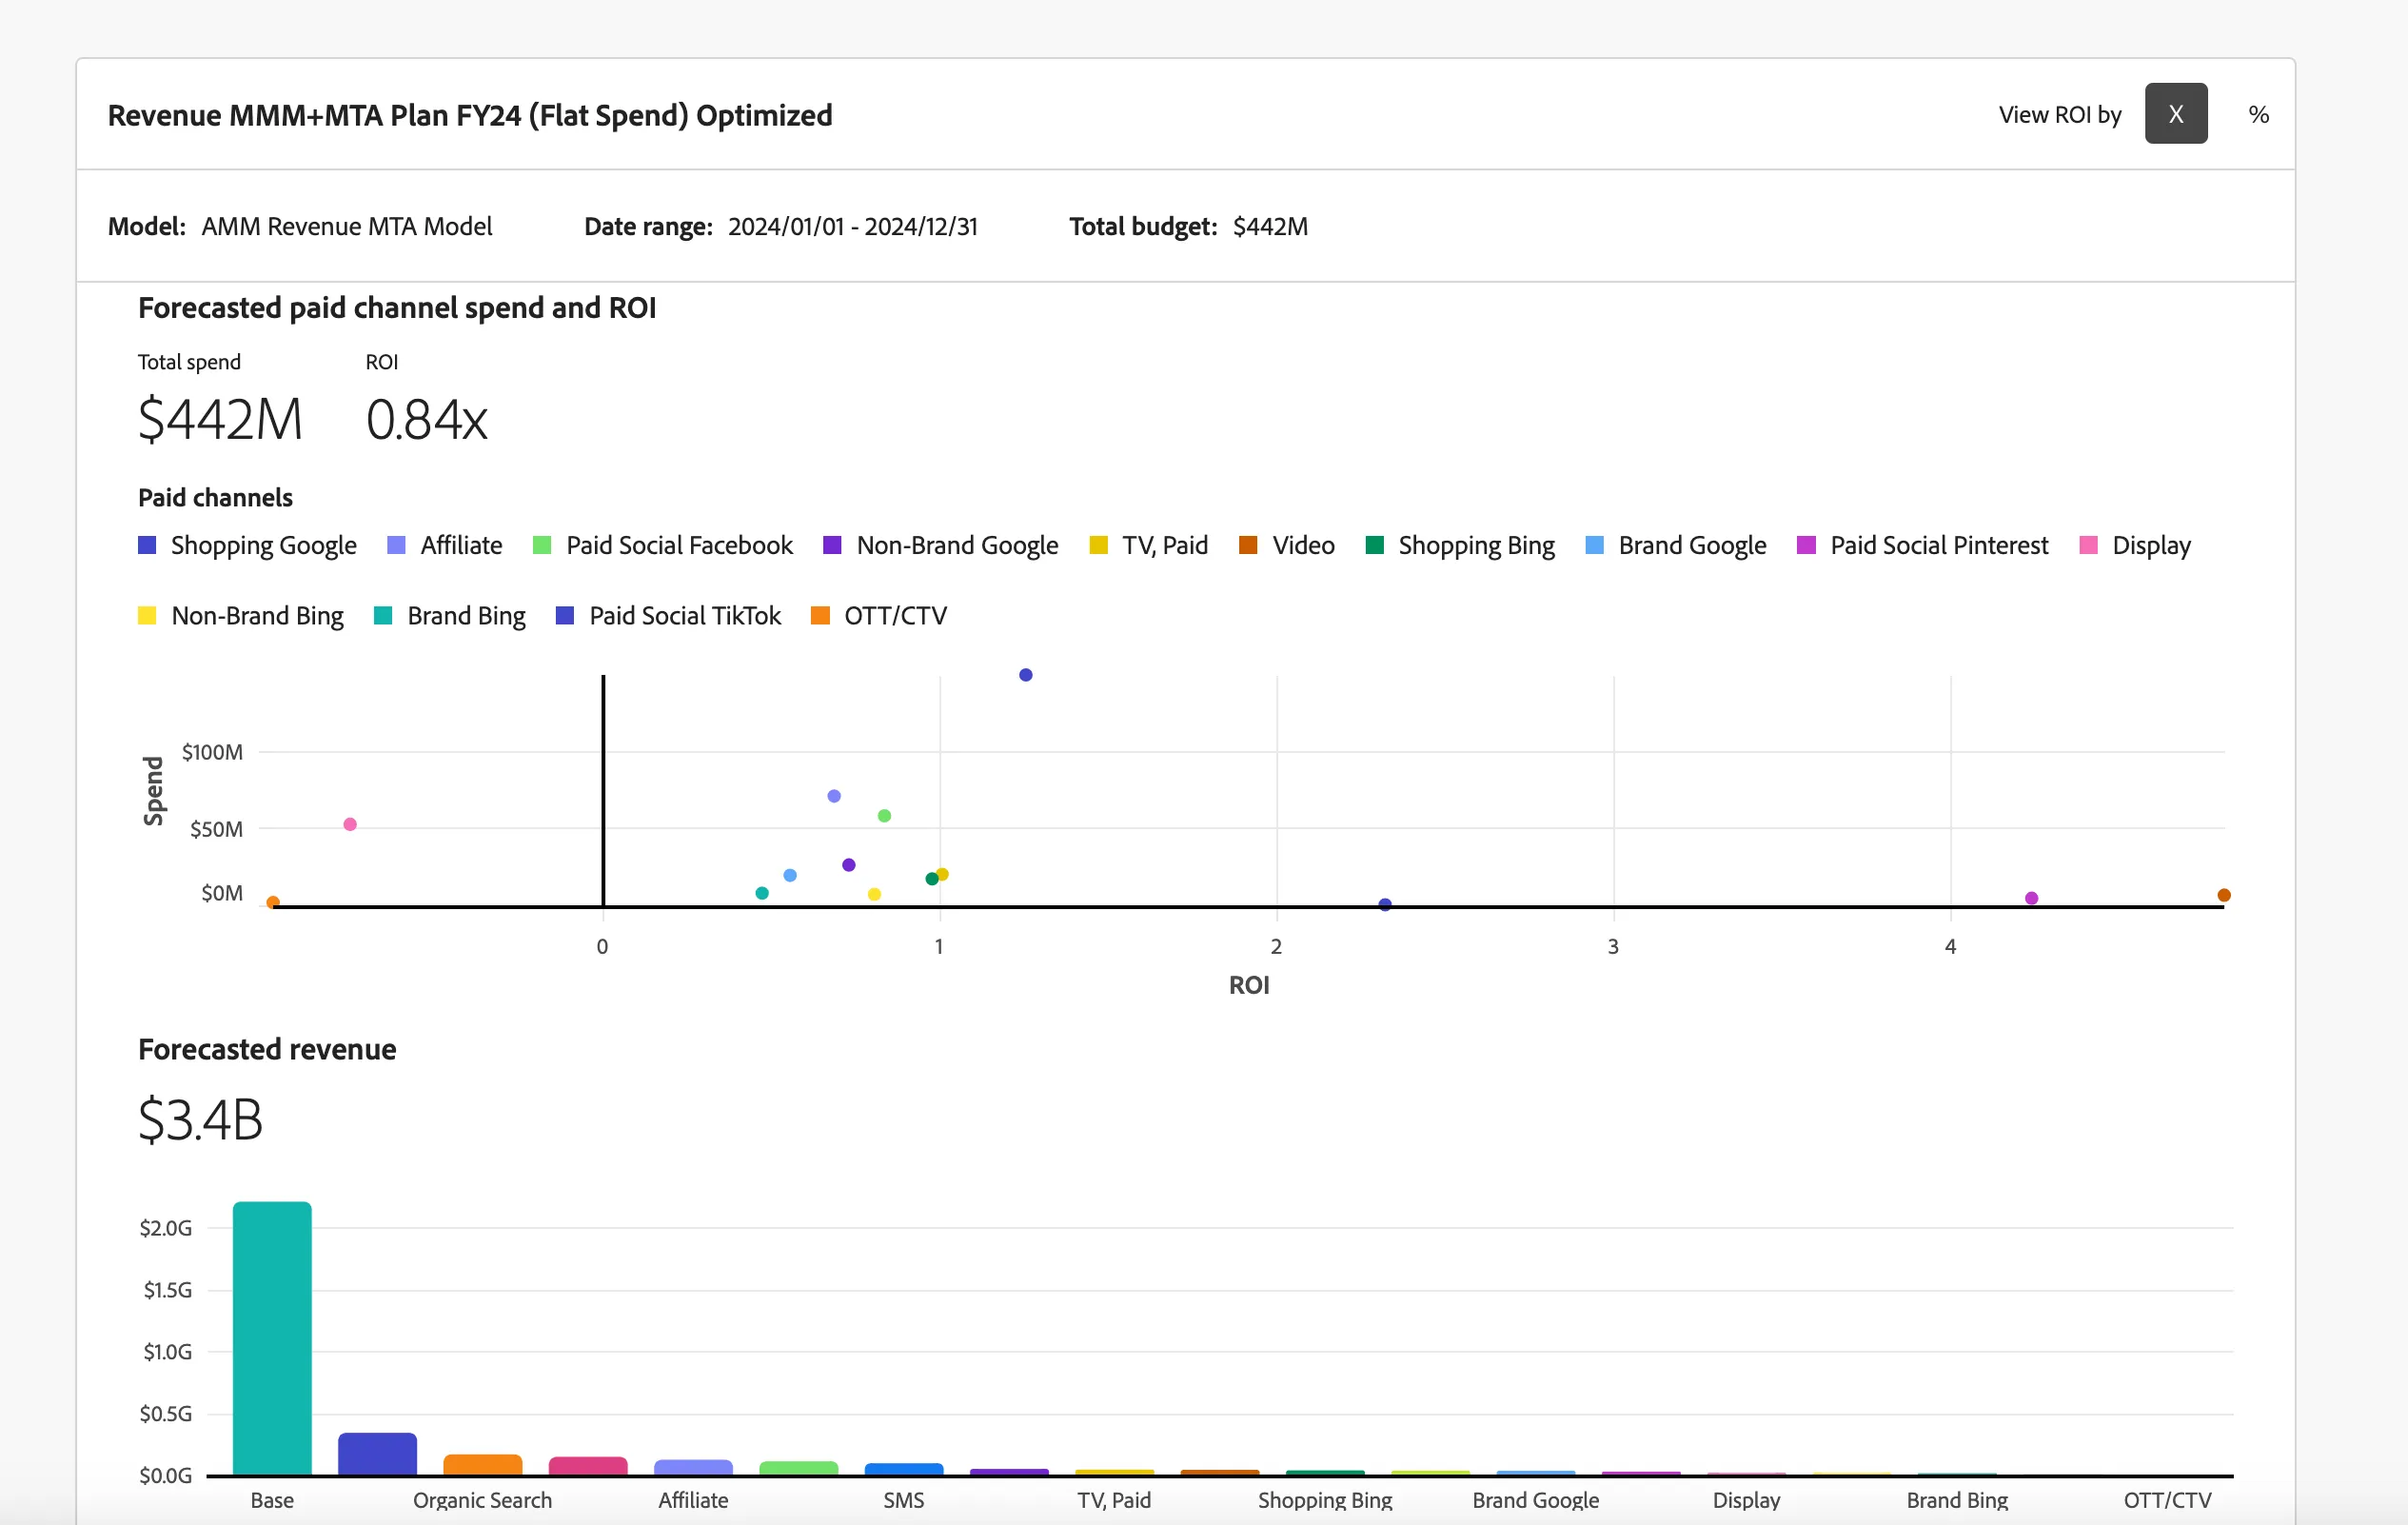This screenshot has height=1525, width=2408.
Task: Click the pink Display point in scatter plot
Action: 350,824
